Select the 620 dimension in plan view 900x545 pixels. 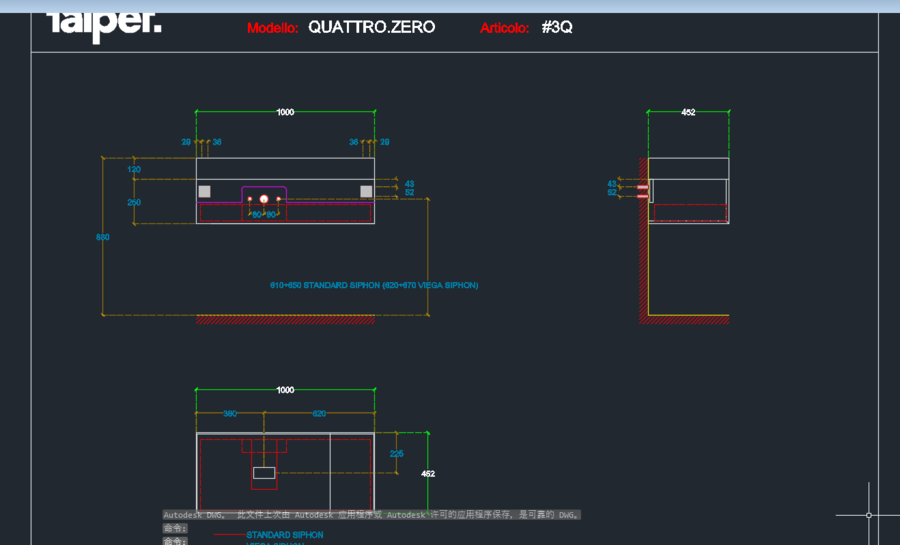[319, 414]
